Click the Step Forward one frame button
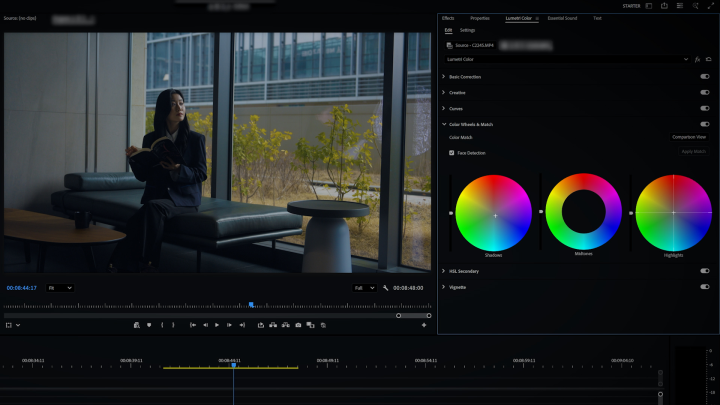The height and width of the screenshot is (405, 720). (229, 325)
